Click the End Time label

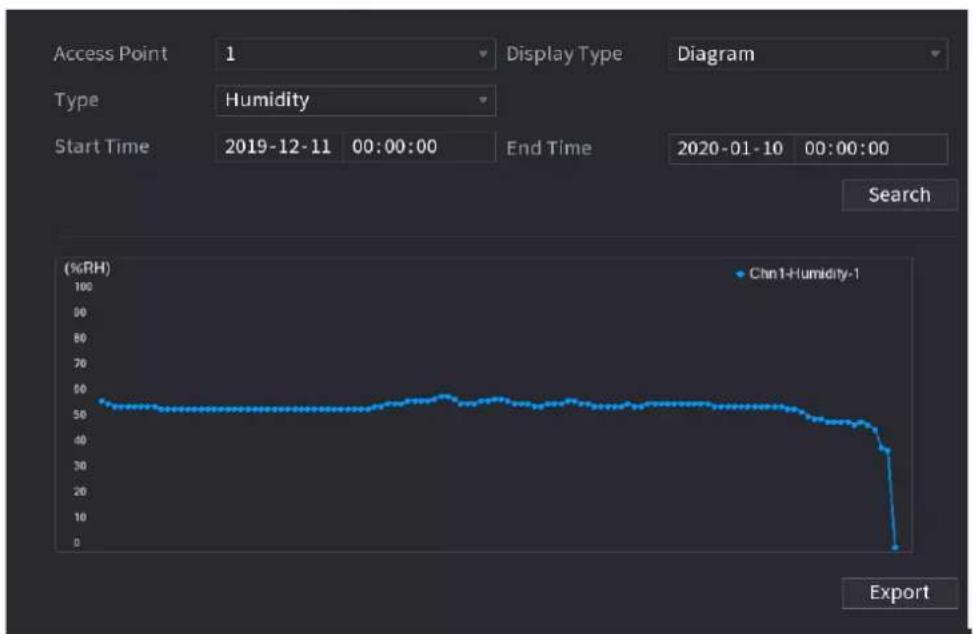pos(549,148)
